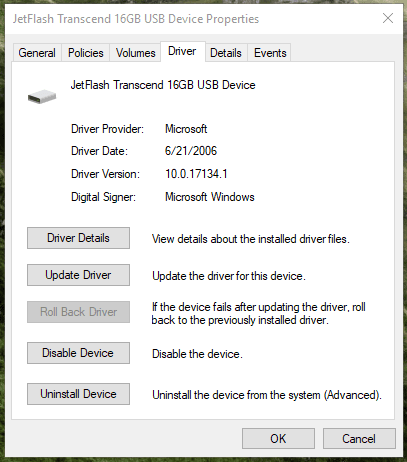The image size is (407, 462).
Task: Click the Driver Provider value Microsoft
Action: pos(186,129)
